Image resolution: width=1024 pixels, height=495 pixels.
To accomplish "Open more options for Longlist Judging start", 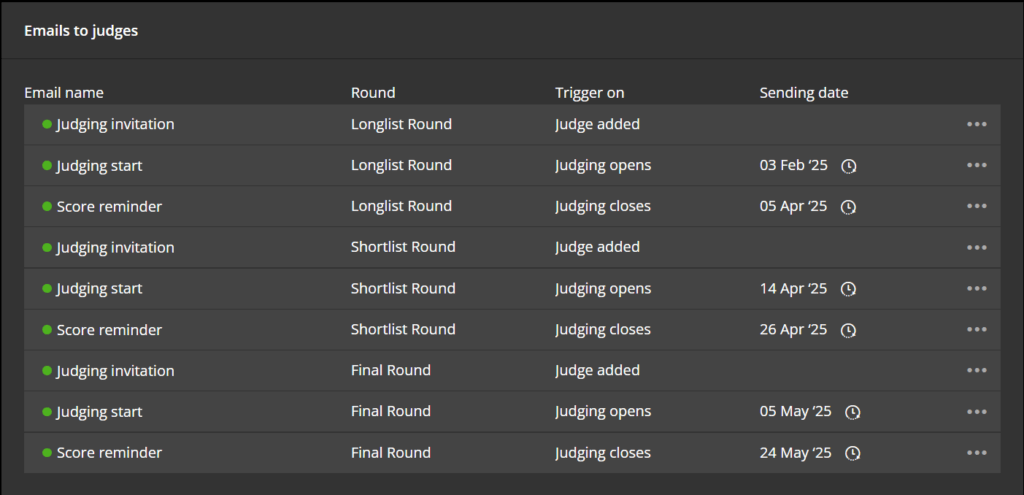I will [x=976, y=165].
